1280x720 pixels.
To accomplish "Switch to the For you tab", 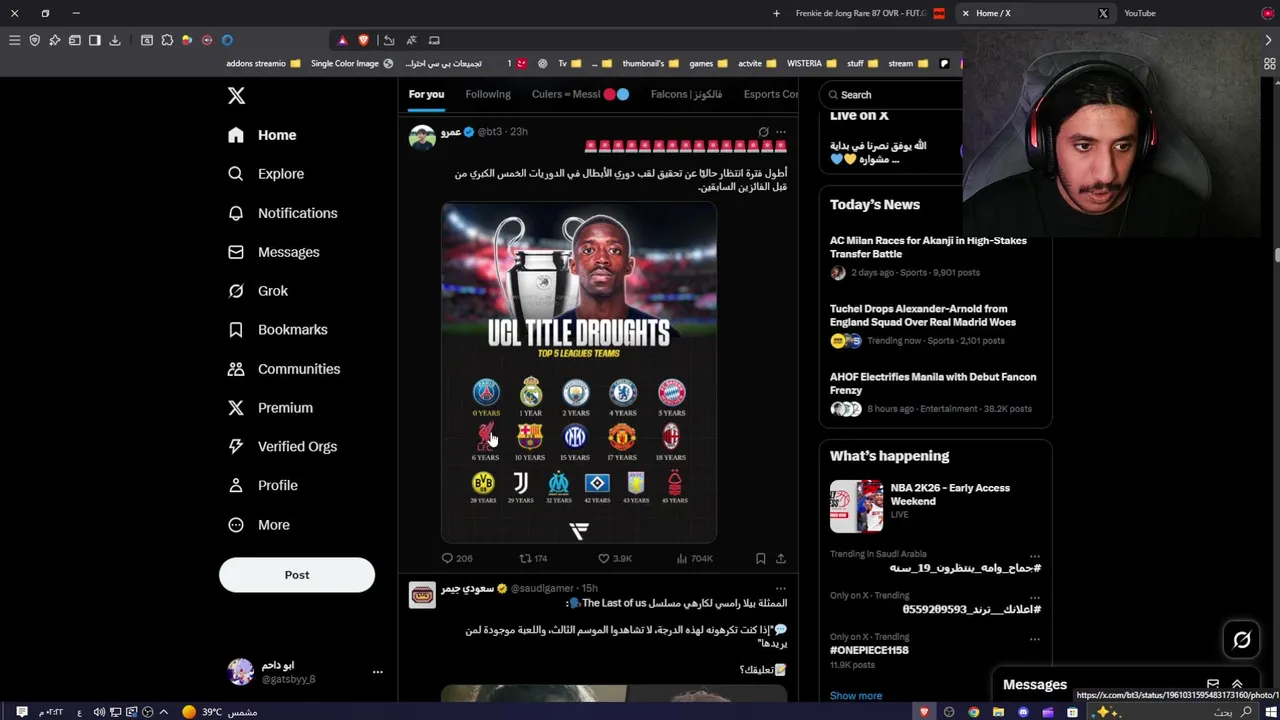I will coord(426,94).
